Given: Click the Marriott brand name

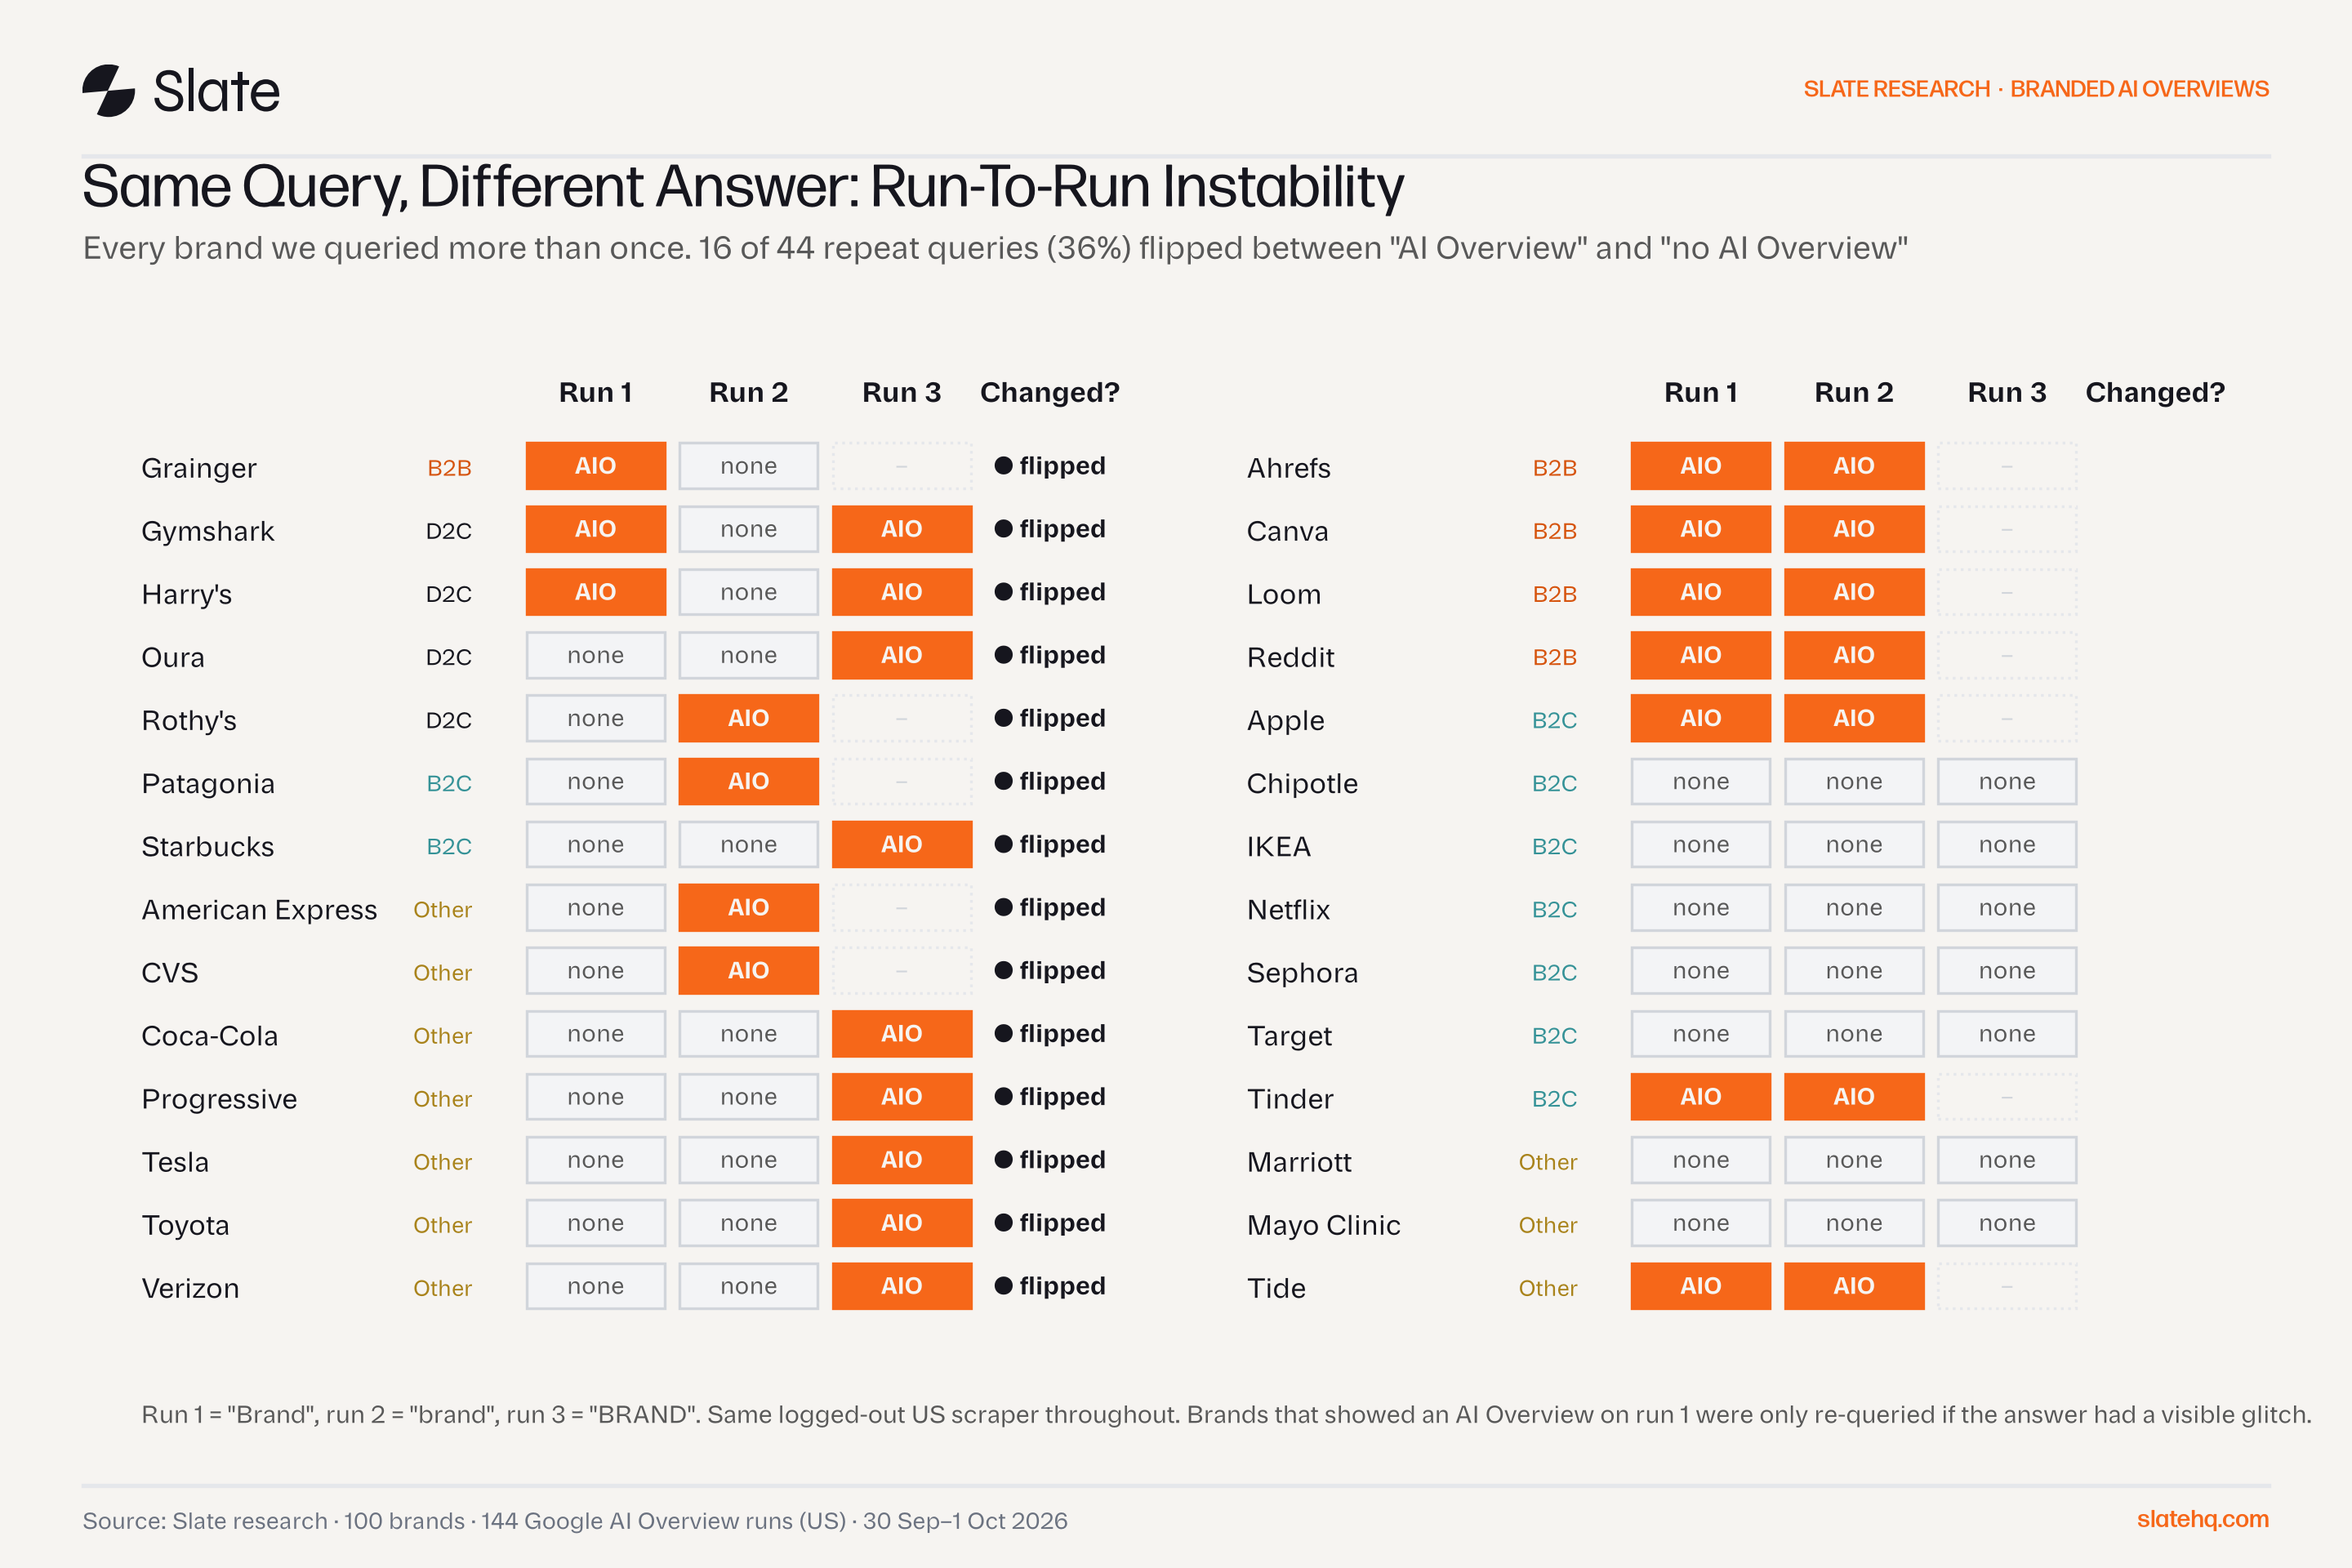Looking at the screenshot, I should coord(1299,1162).
